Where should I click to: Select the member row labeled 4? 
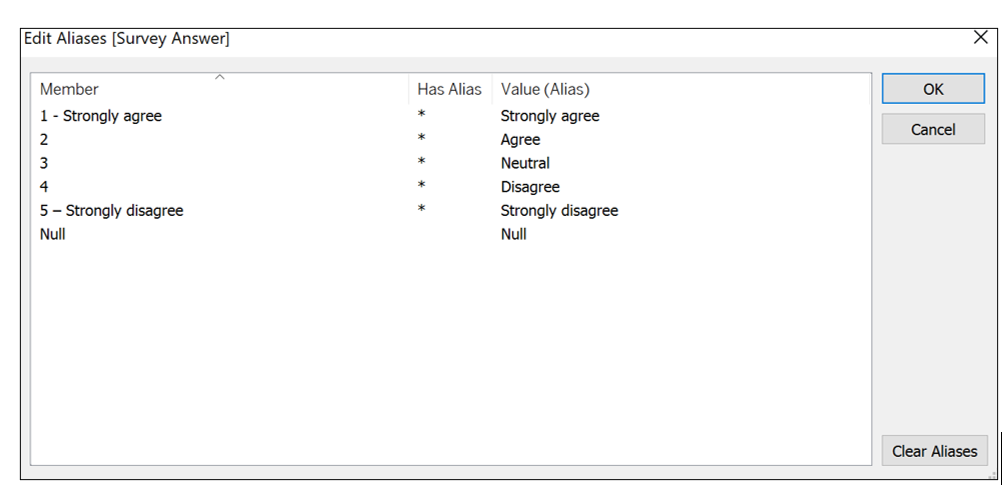[45, 187]
